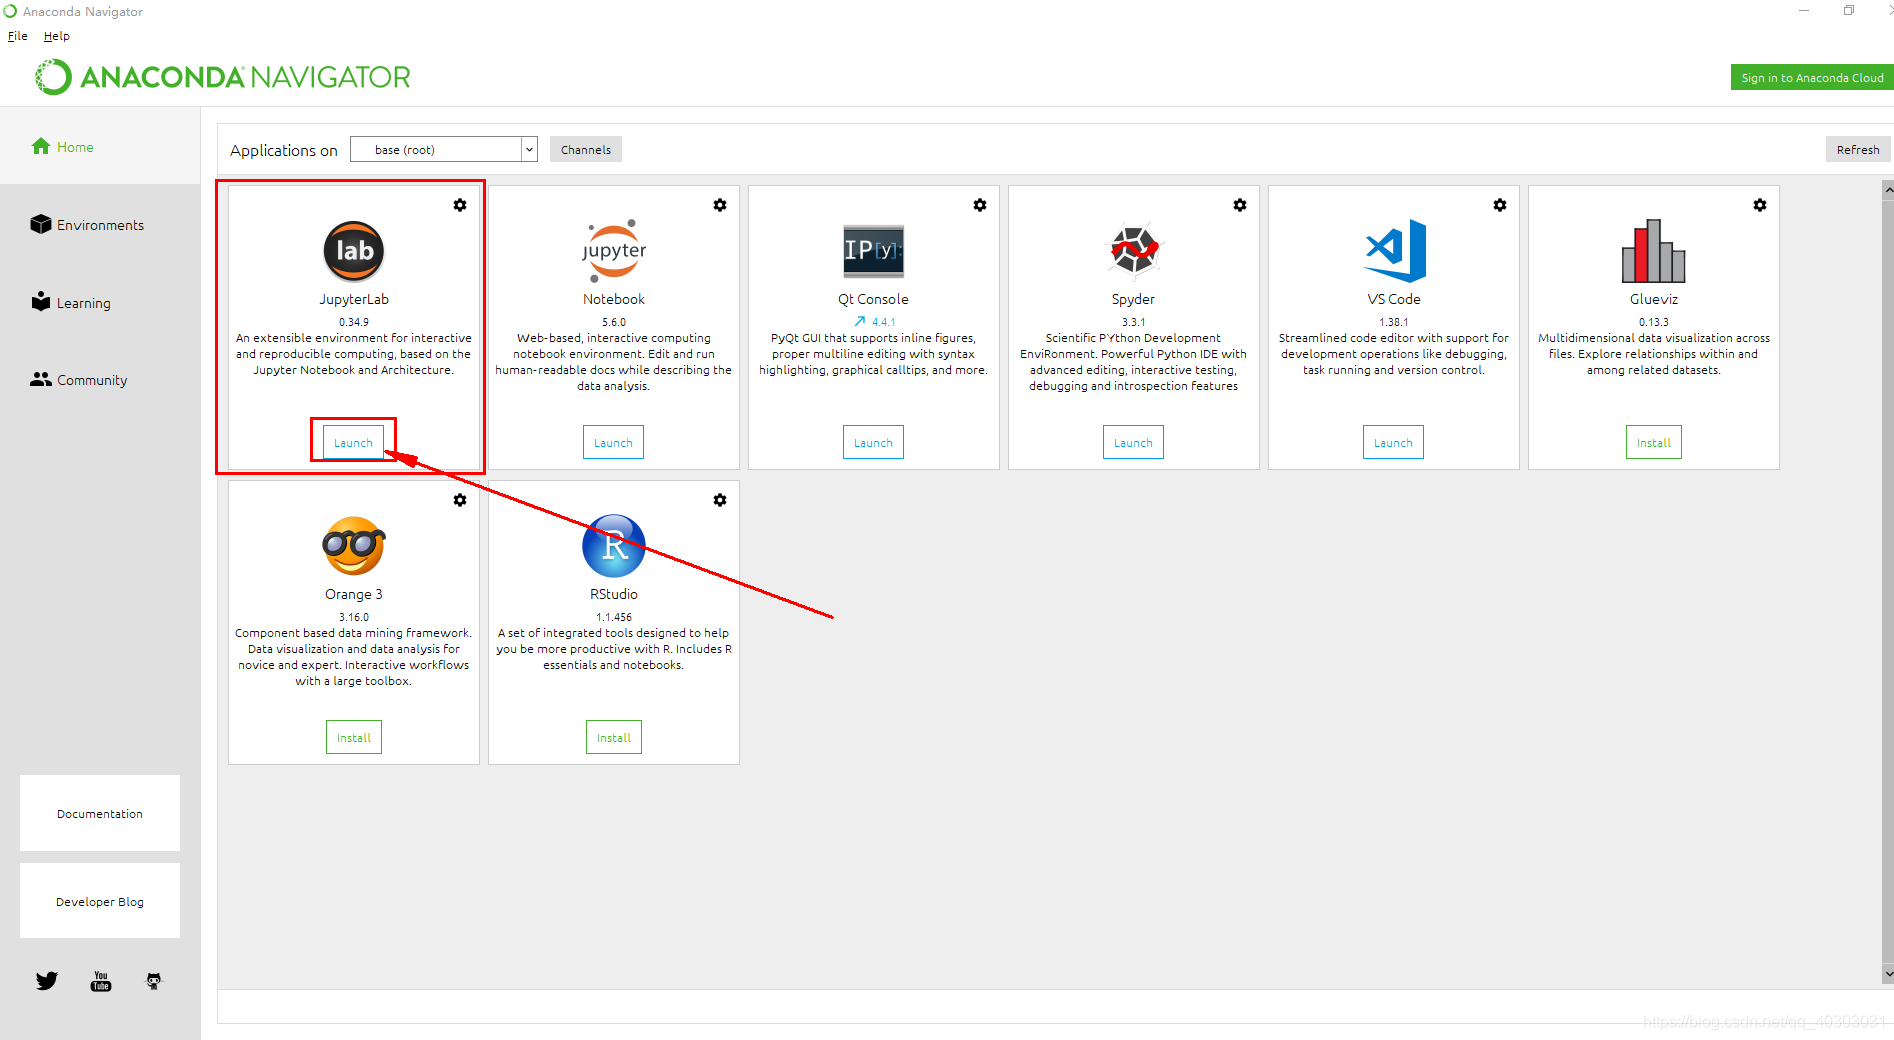This screenshot has width=1894, height=1040.
Task: Open the Developer Blog tile
Action: pyautogui.click(x=100, y=901)
